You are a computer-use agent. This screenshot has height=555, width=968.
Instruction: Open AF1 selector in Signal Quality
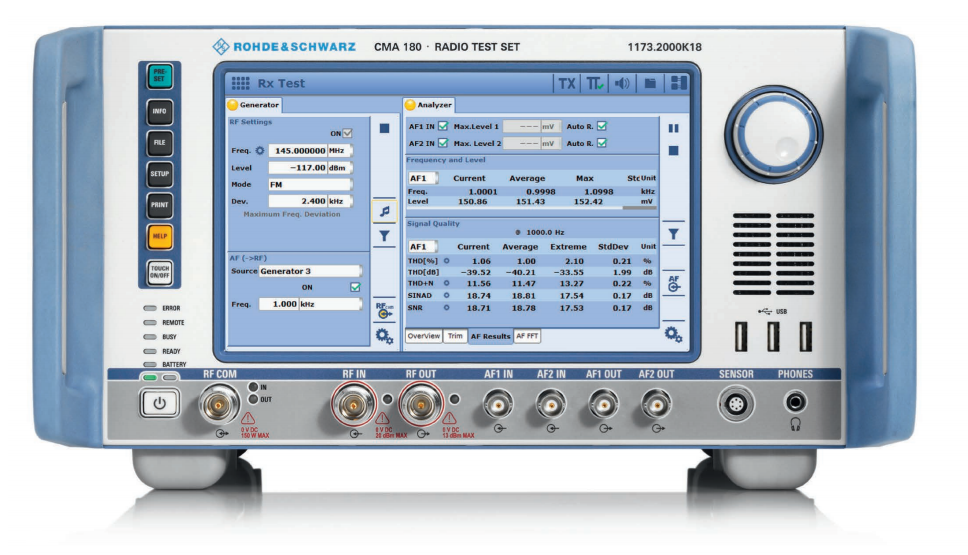click(x=422, y=246)
